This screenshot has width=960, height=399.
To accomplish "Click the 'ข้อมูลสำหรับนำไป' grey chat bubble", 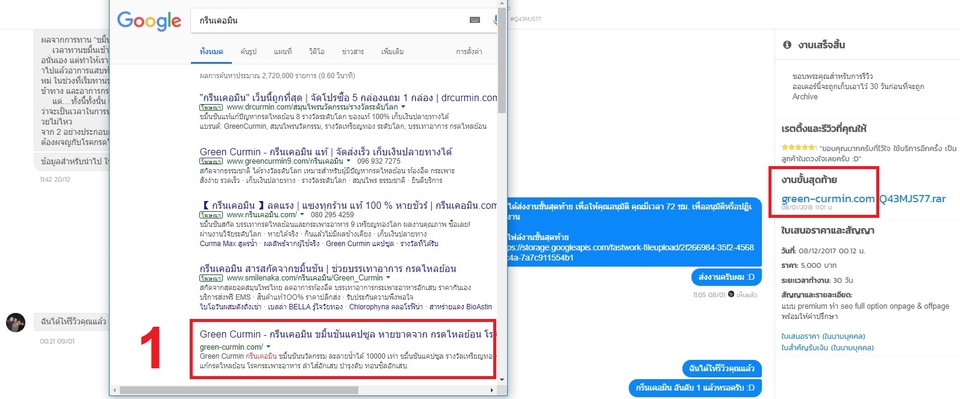I will coord(72,162).
